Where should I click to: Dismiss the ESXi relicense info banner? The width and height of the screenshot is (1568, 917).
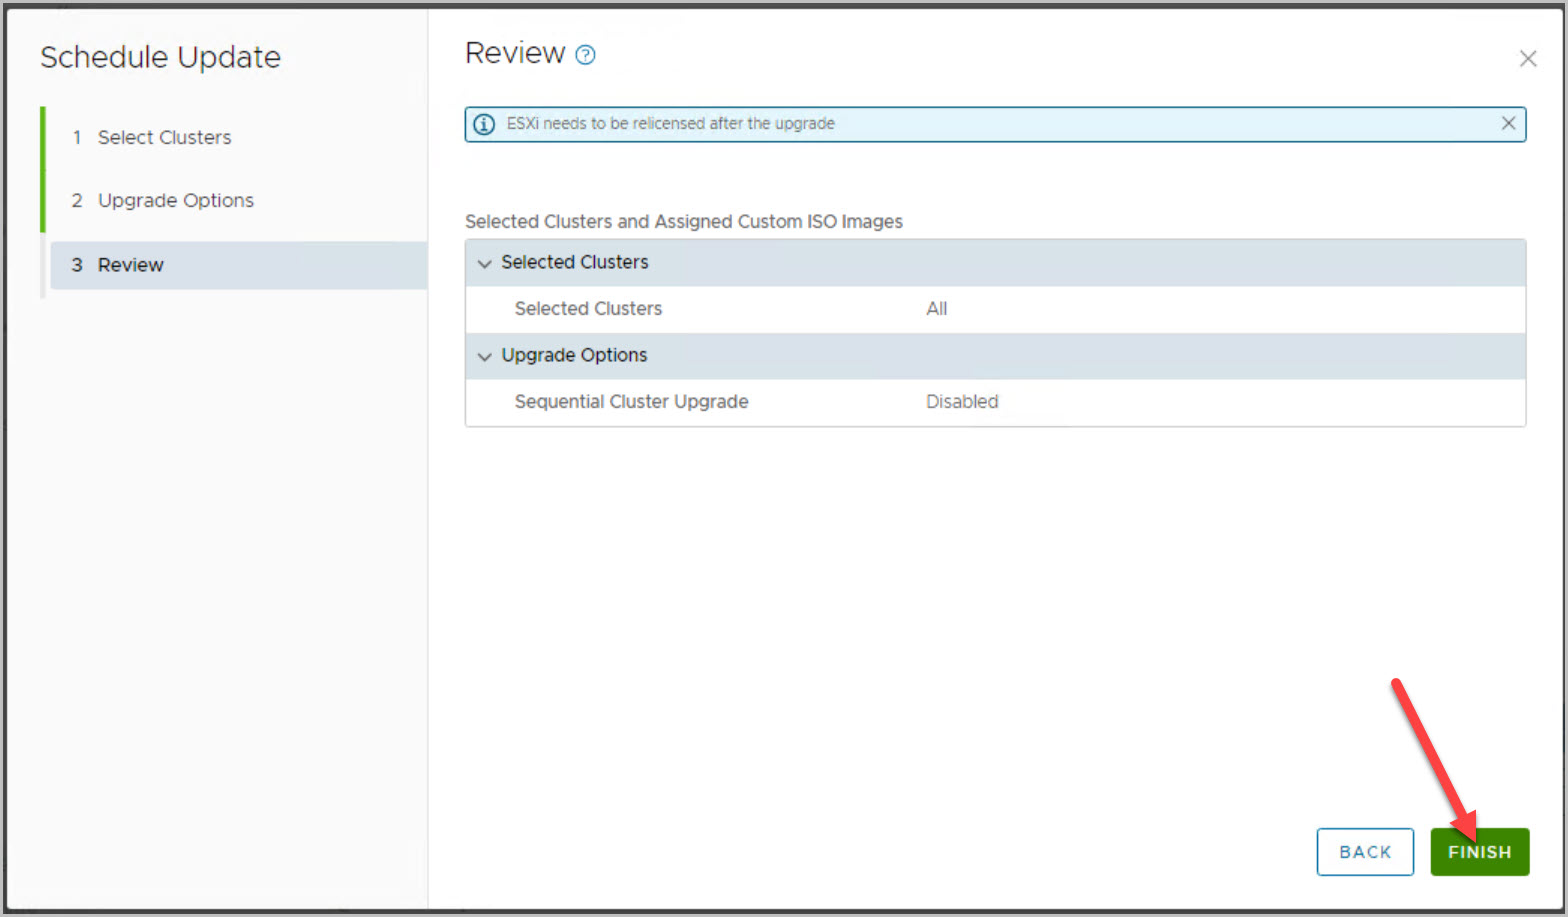click(x=1508, y=123)
